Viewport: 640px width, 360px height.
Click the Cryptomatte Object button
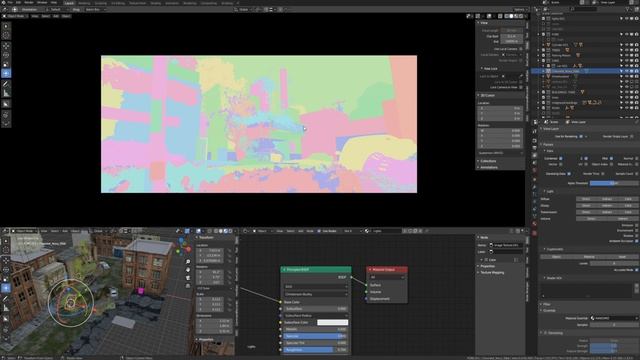pyautogui.click(x=556, y=257)
